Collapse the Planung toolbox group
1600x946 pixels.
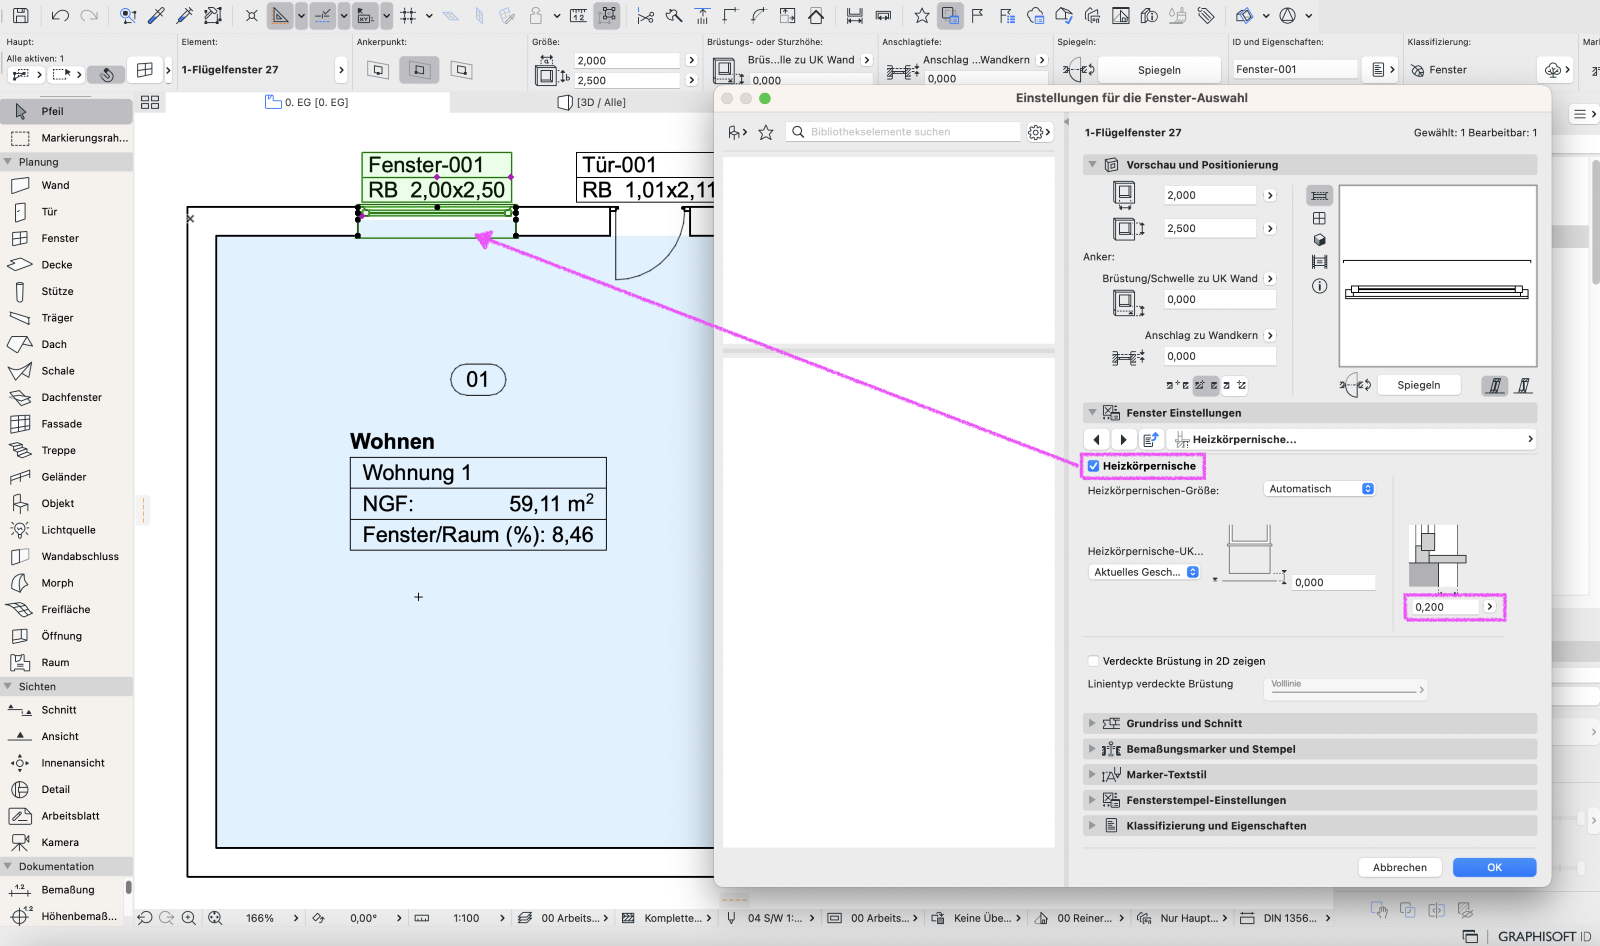click(x=8, y=162)
